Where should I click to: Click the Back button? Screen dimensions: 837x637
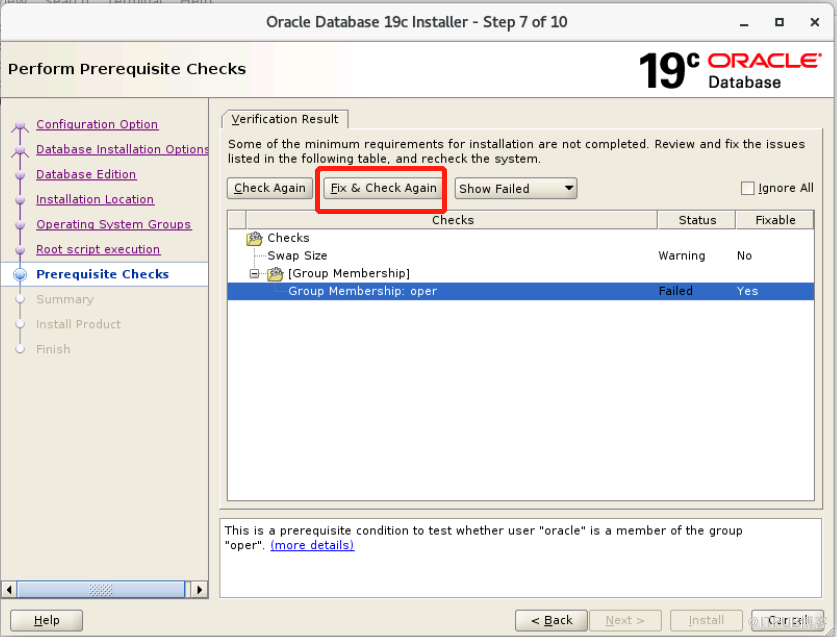(x=550, y=620)
